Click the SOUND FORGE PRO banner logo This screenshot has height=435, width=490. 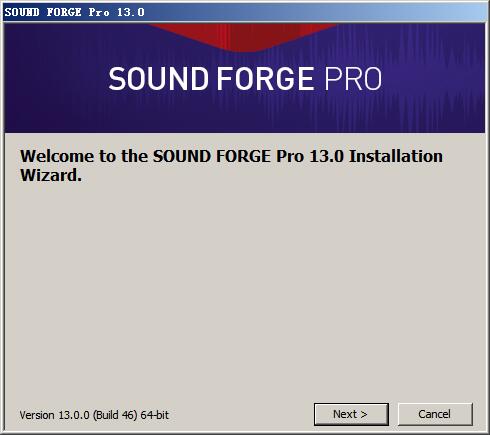[x=245, y=79]
